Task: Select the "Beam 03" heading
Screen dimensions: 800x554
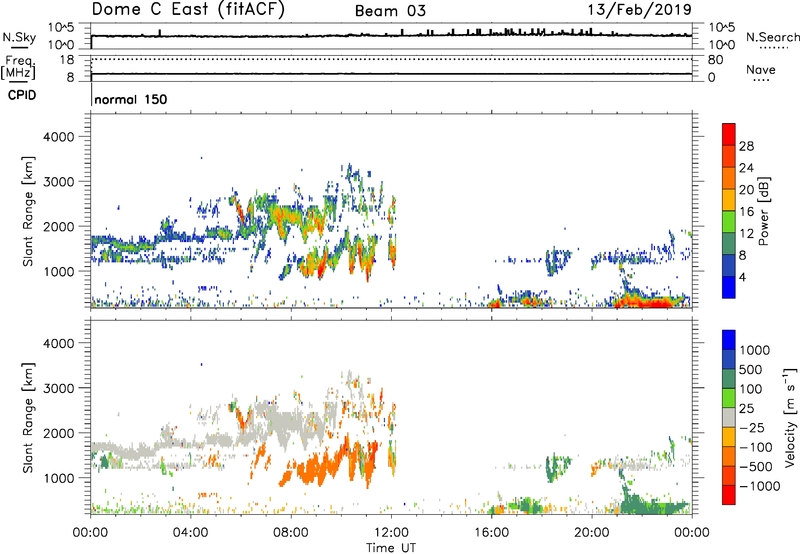Action: 390,11
